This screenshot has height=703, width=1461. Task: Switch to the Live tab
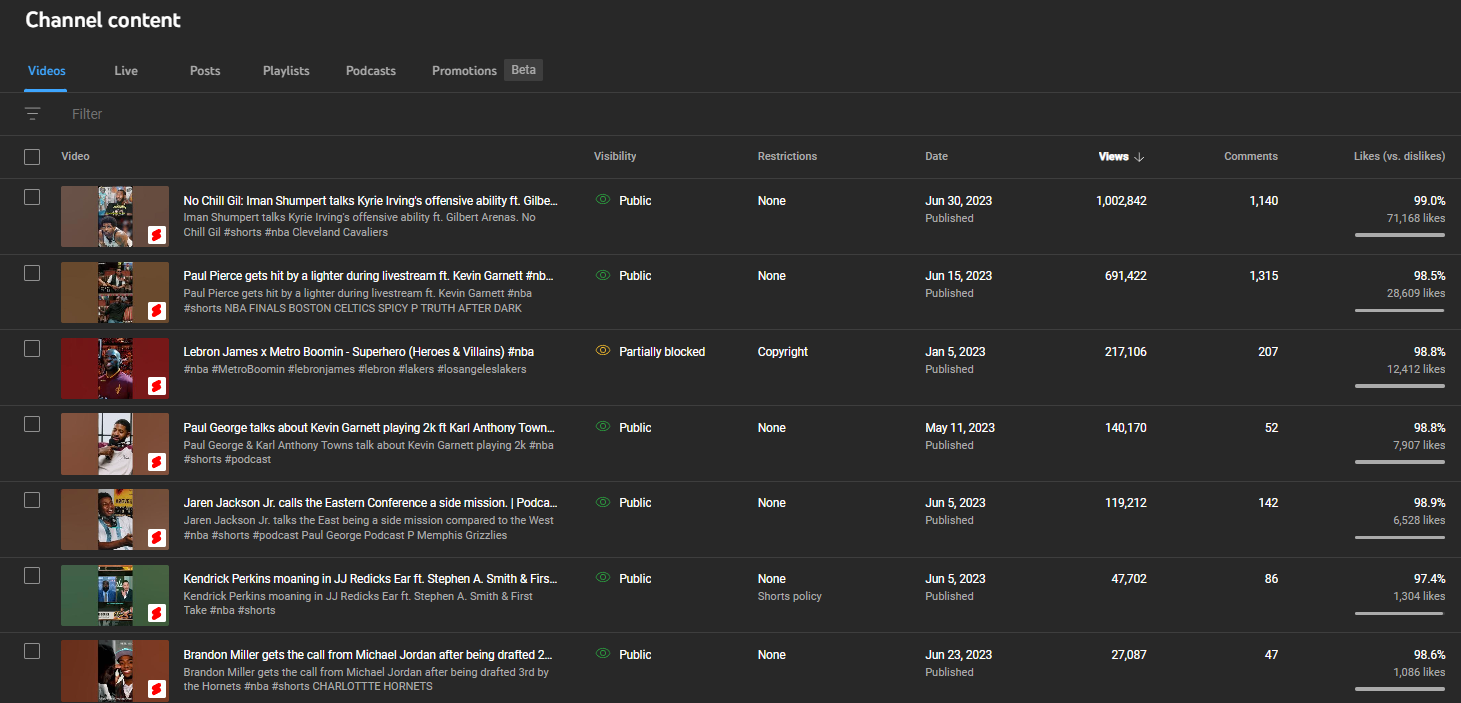point(126,71)
